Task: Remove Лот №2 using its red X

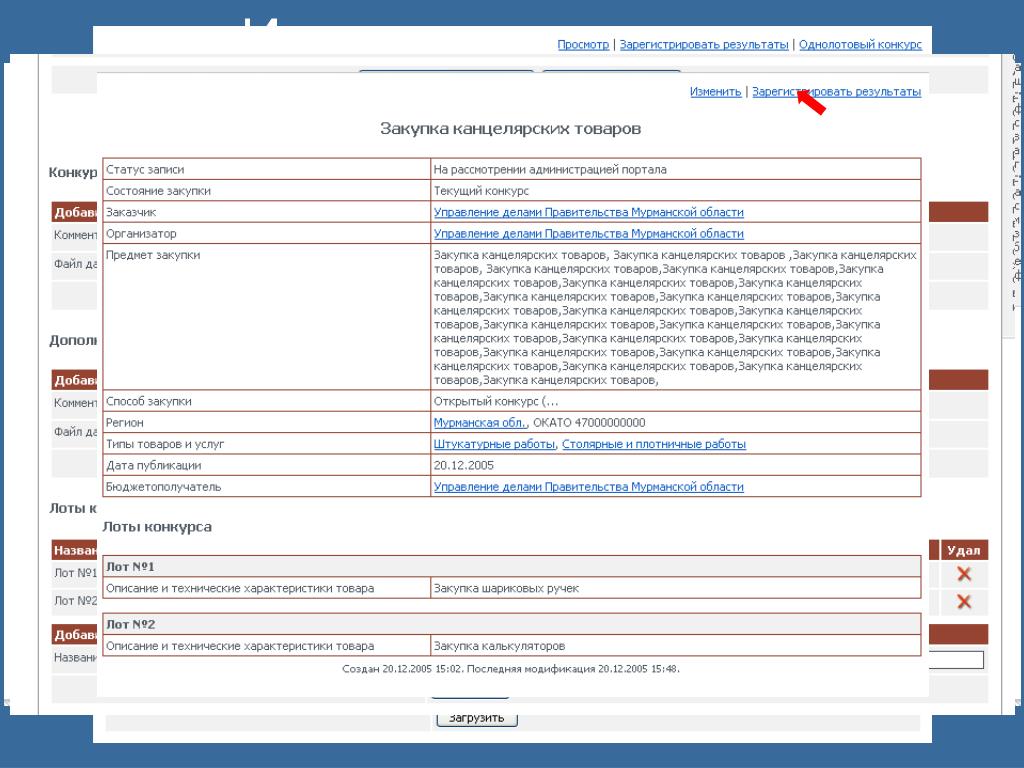Action: point(963,601)
